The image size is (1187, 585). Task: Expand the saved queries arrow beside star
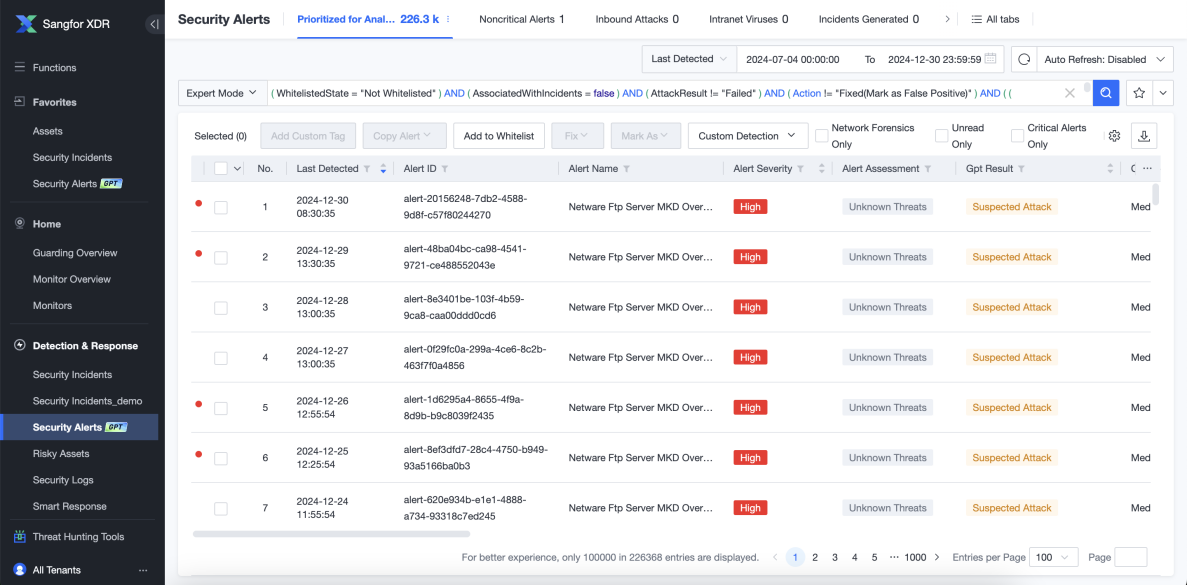pyautogui.click(x=1163, y=93)
